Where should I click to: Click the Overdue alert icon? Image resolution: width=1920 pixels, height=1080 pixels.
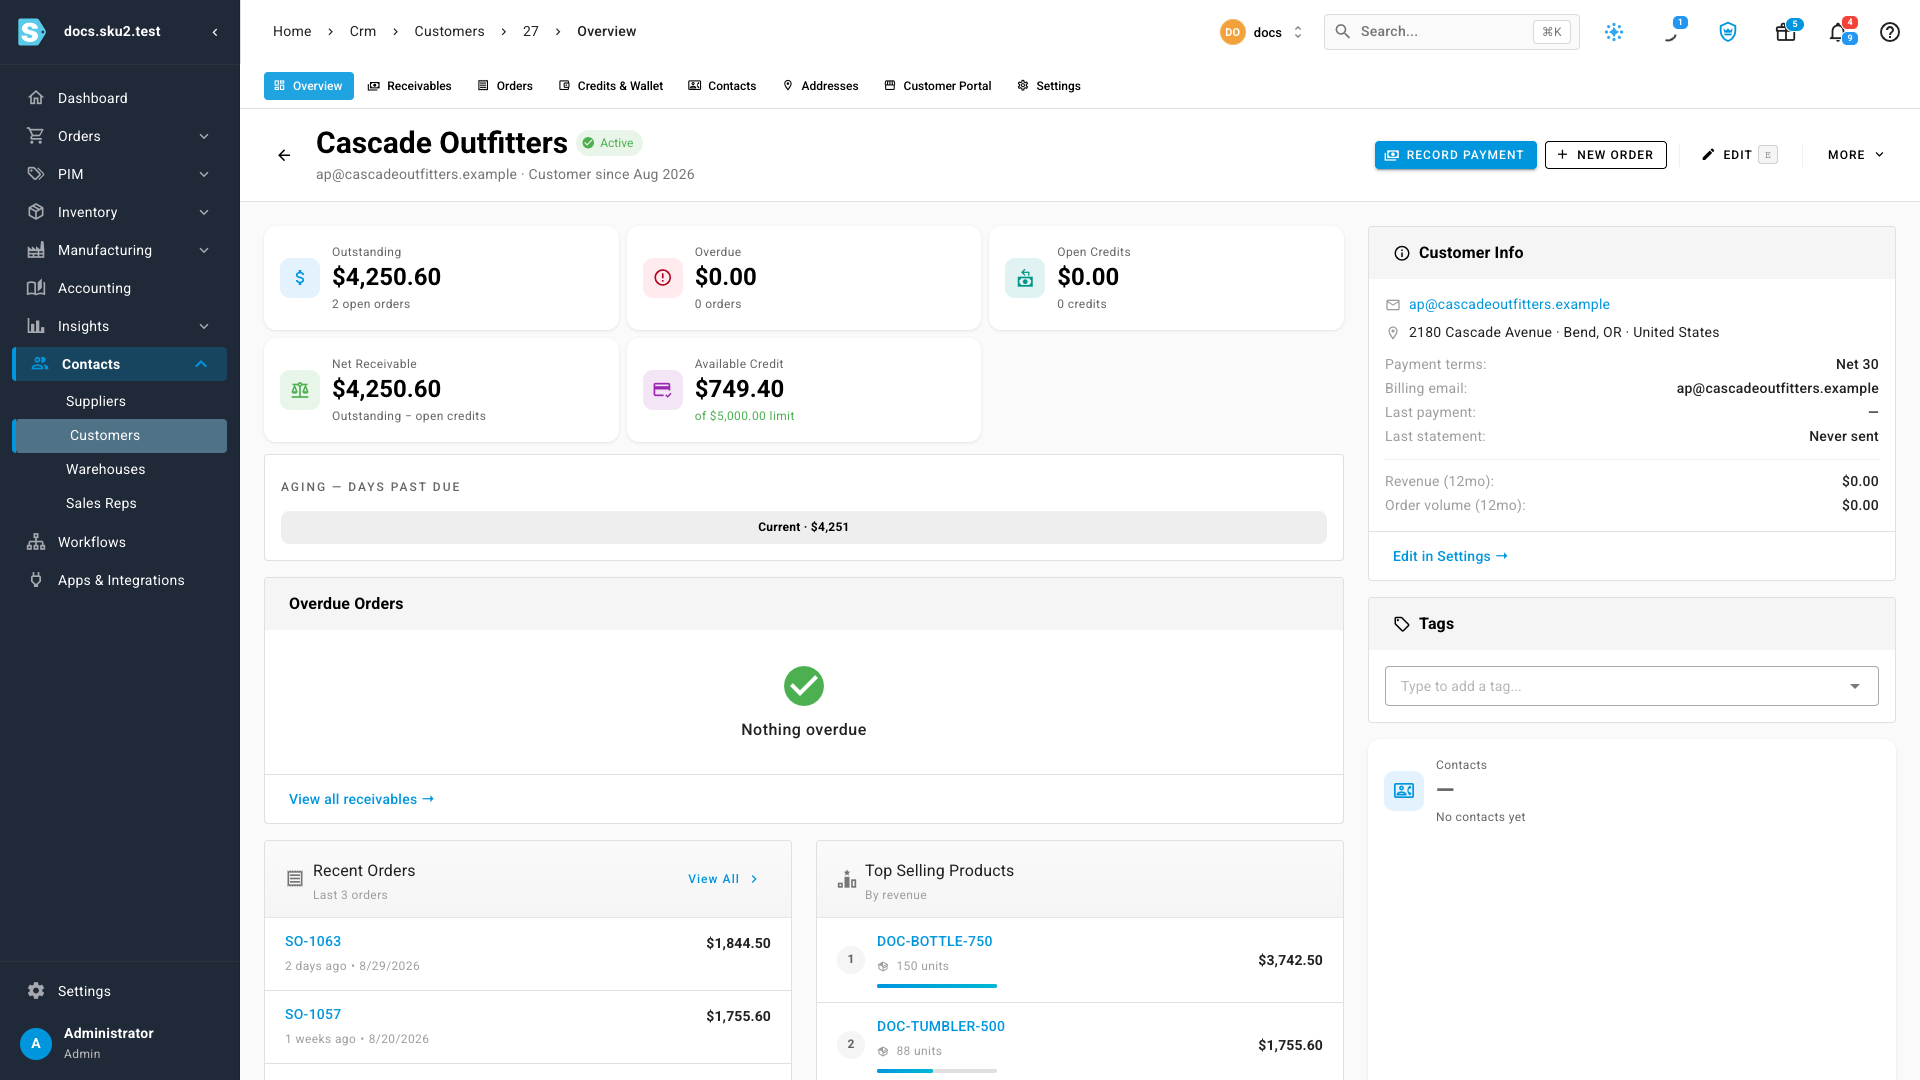point(663,278)
